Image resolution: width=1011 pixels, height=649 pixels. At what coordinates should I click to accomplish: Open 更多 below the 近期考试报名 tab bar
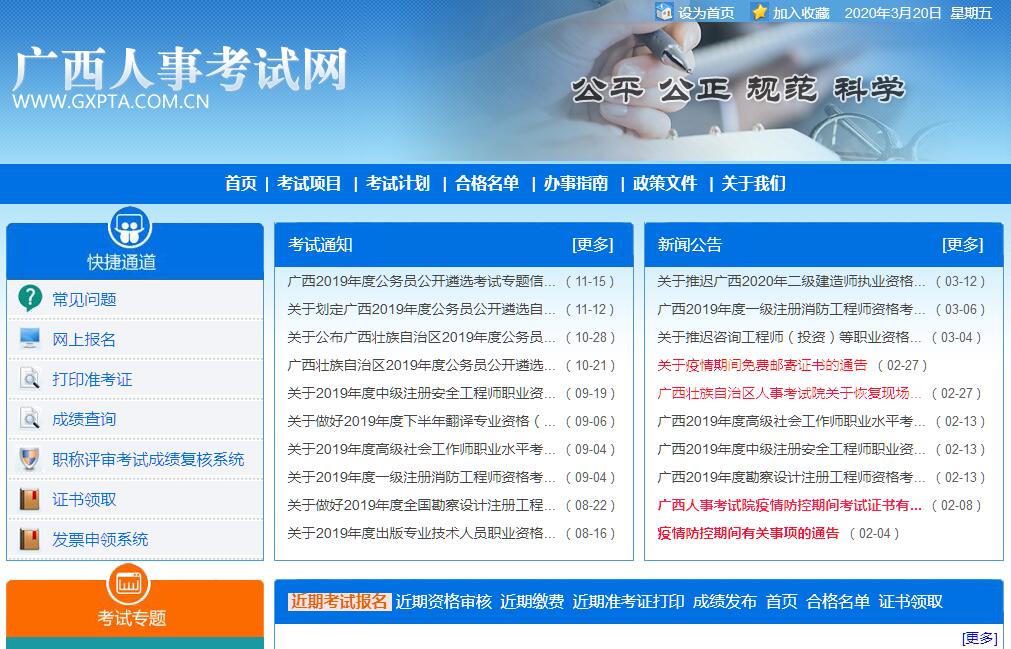pos(978,638)
